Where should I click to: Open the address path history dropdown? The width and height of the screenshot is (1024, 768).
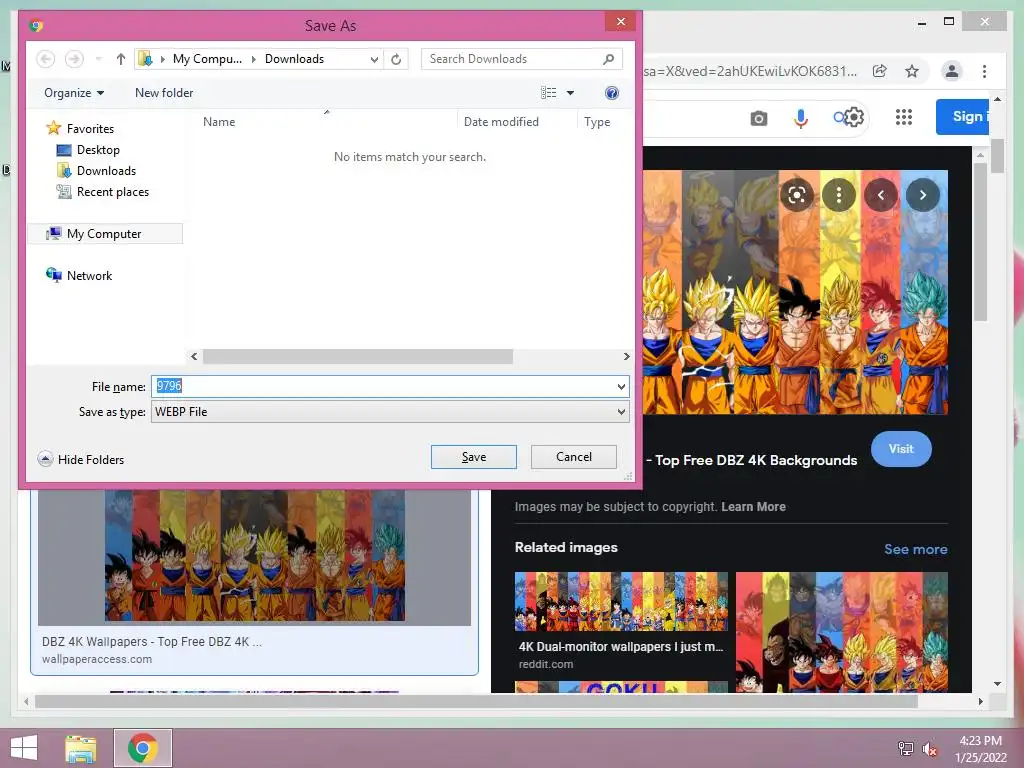374,59
